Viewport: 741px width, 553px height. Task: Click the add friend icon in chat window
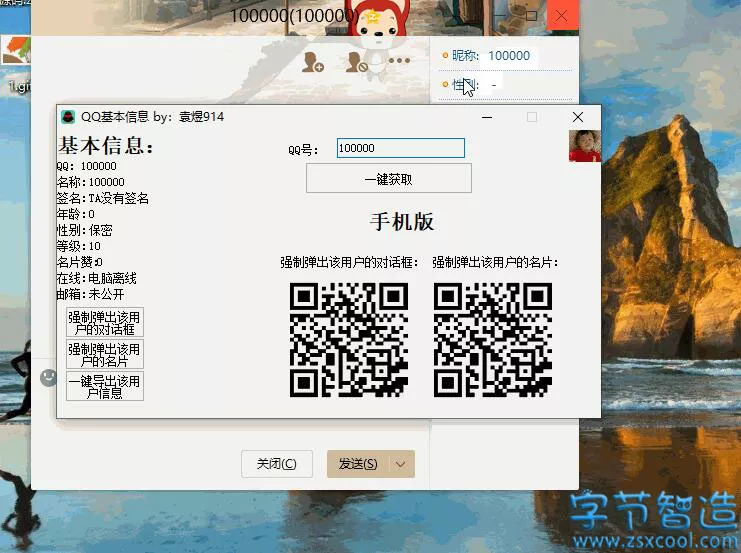[x=313, y=62]
